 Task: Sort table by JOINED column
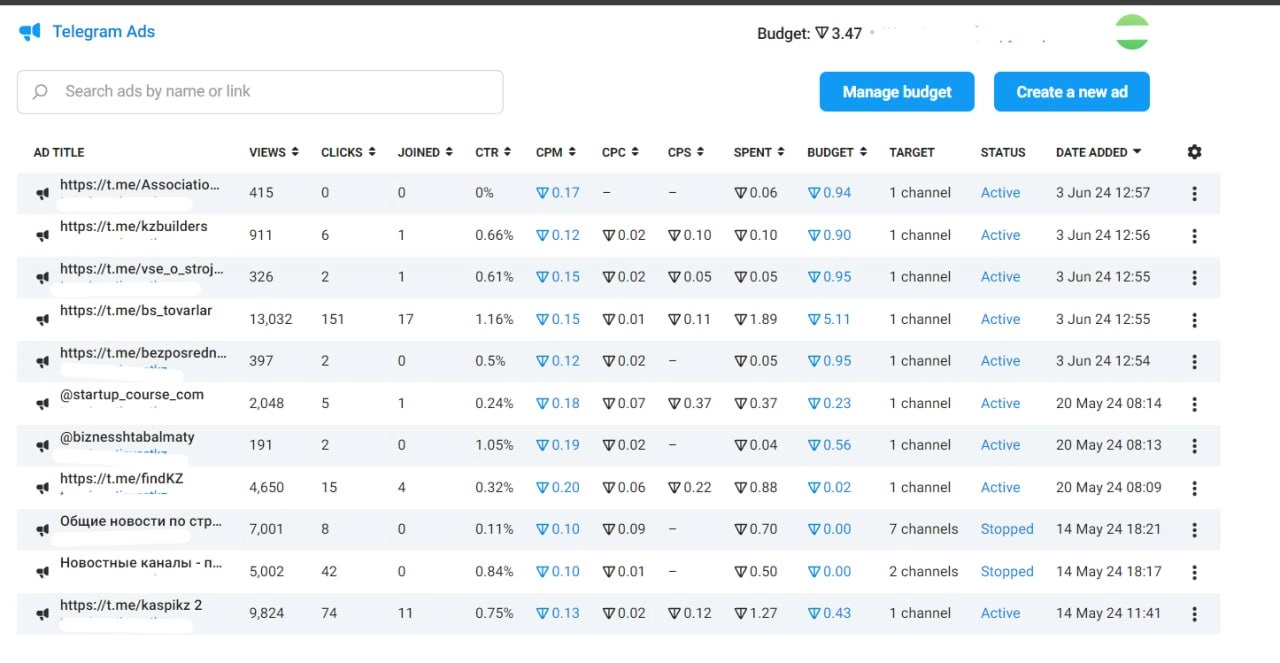coord(425,152)
